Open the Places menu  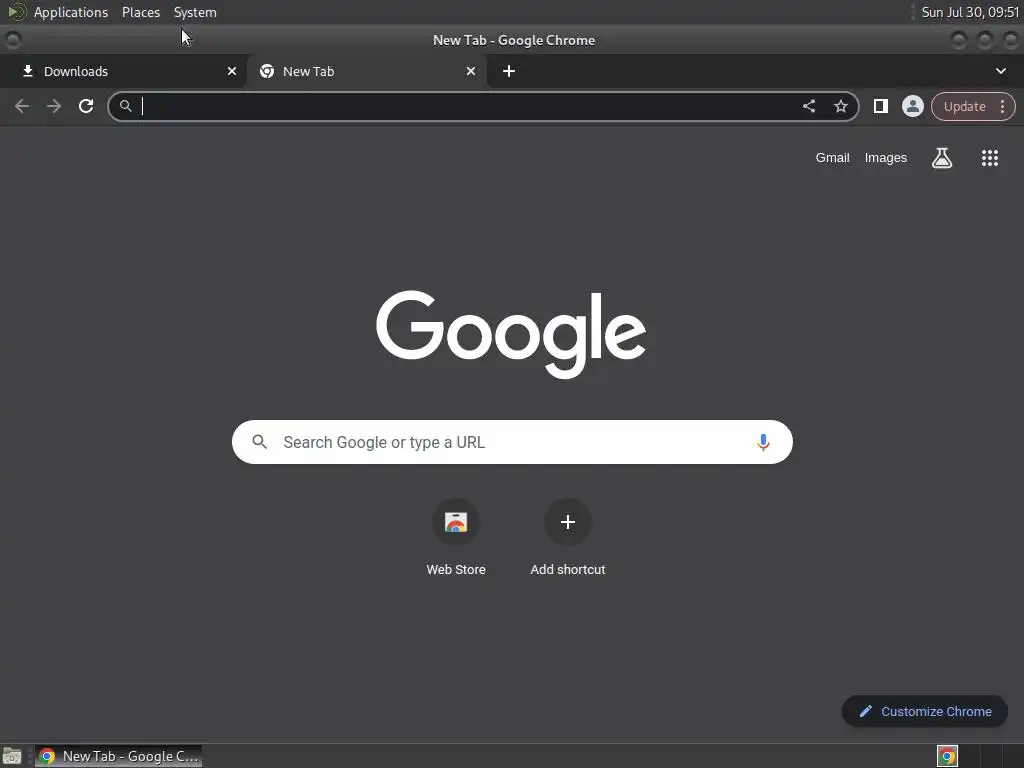click(x=140, y=12)
